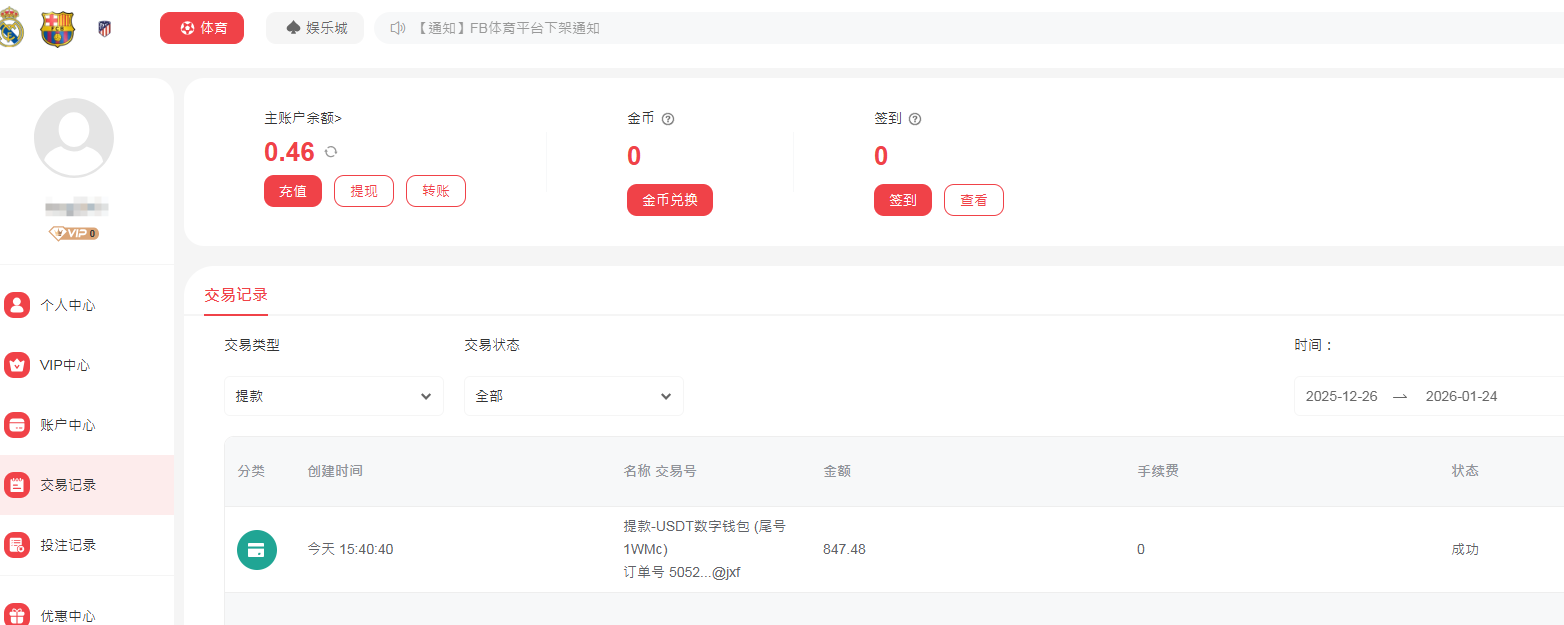Click the 个人中心 person icon in sidebar
The image size is (1564, 625).
[x=17, y=305]
